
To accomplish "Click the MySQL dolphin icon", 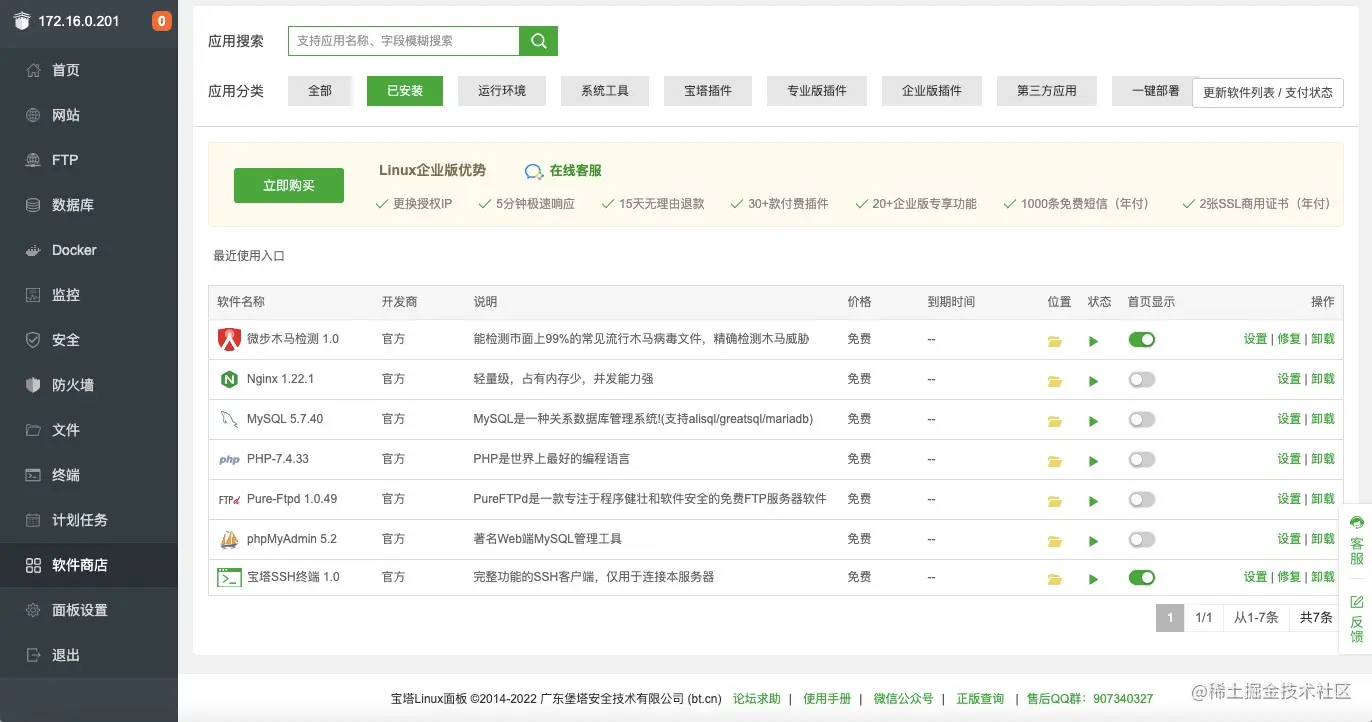I will point(229,419).
